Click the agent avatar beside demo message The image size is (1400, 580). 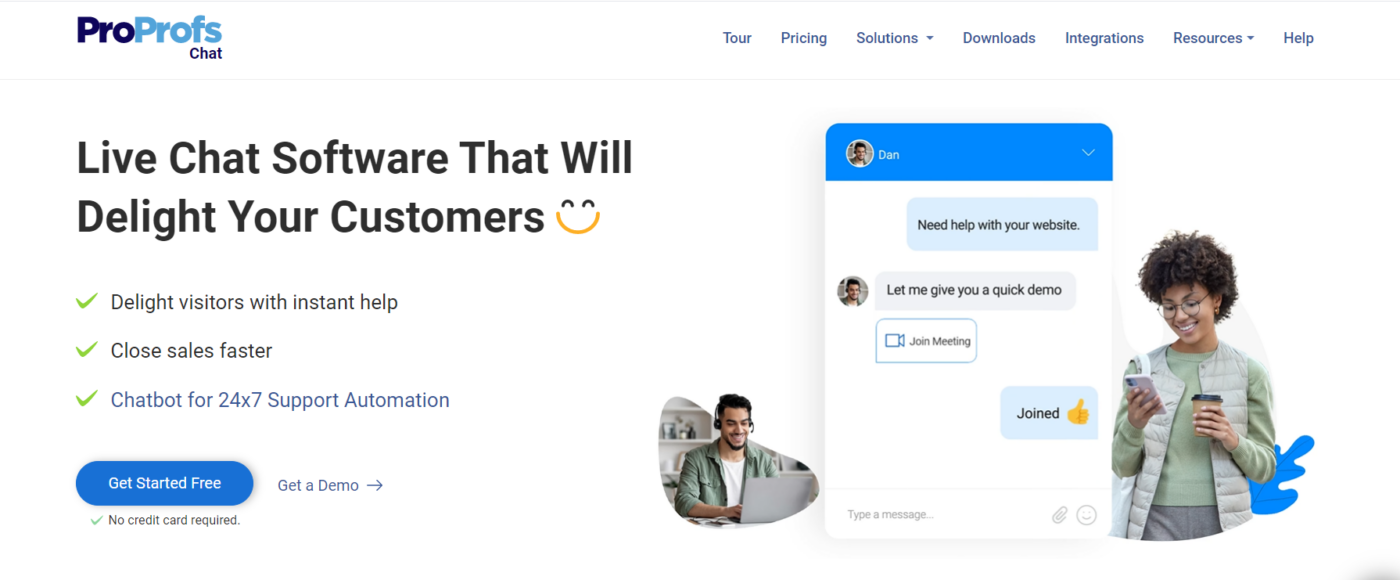point(852,291)
